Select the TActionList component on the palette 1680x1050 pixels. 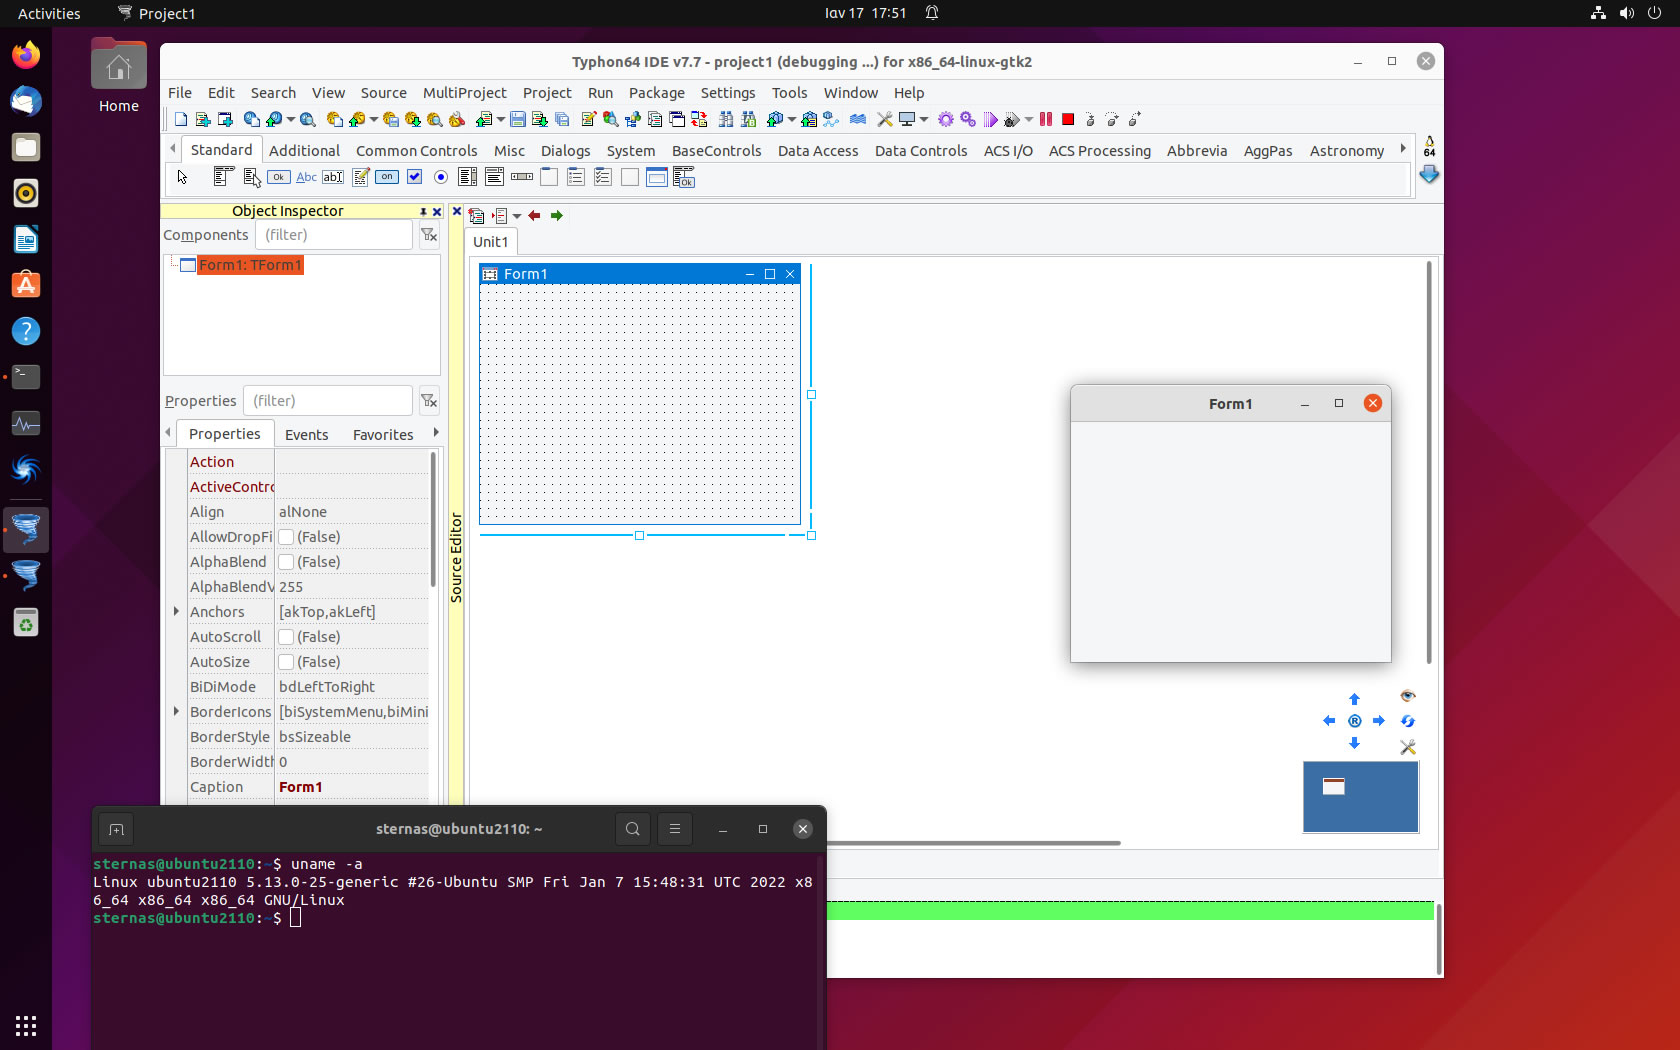(684, 177)
